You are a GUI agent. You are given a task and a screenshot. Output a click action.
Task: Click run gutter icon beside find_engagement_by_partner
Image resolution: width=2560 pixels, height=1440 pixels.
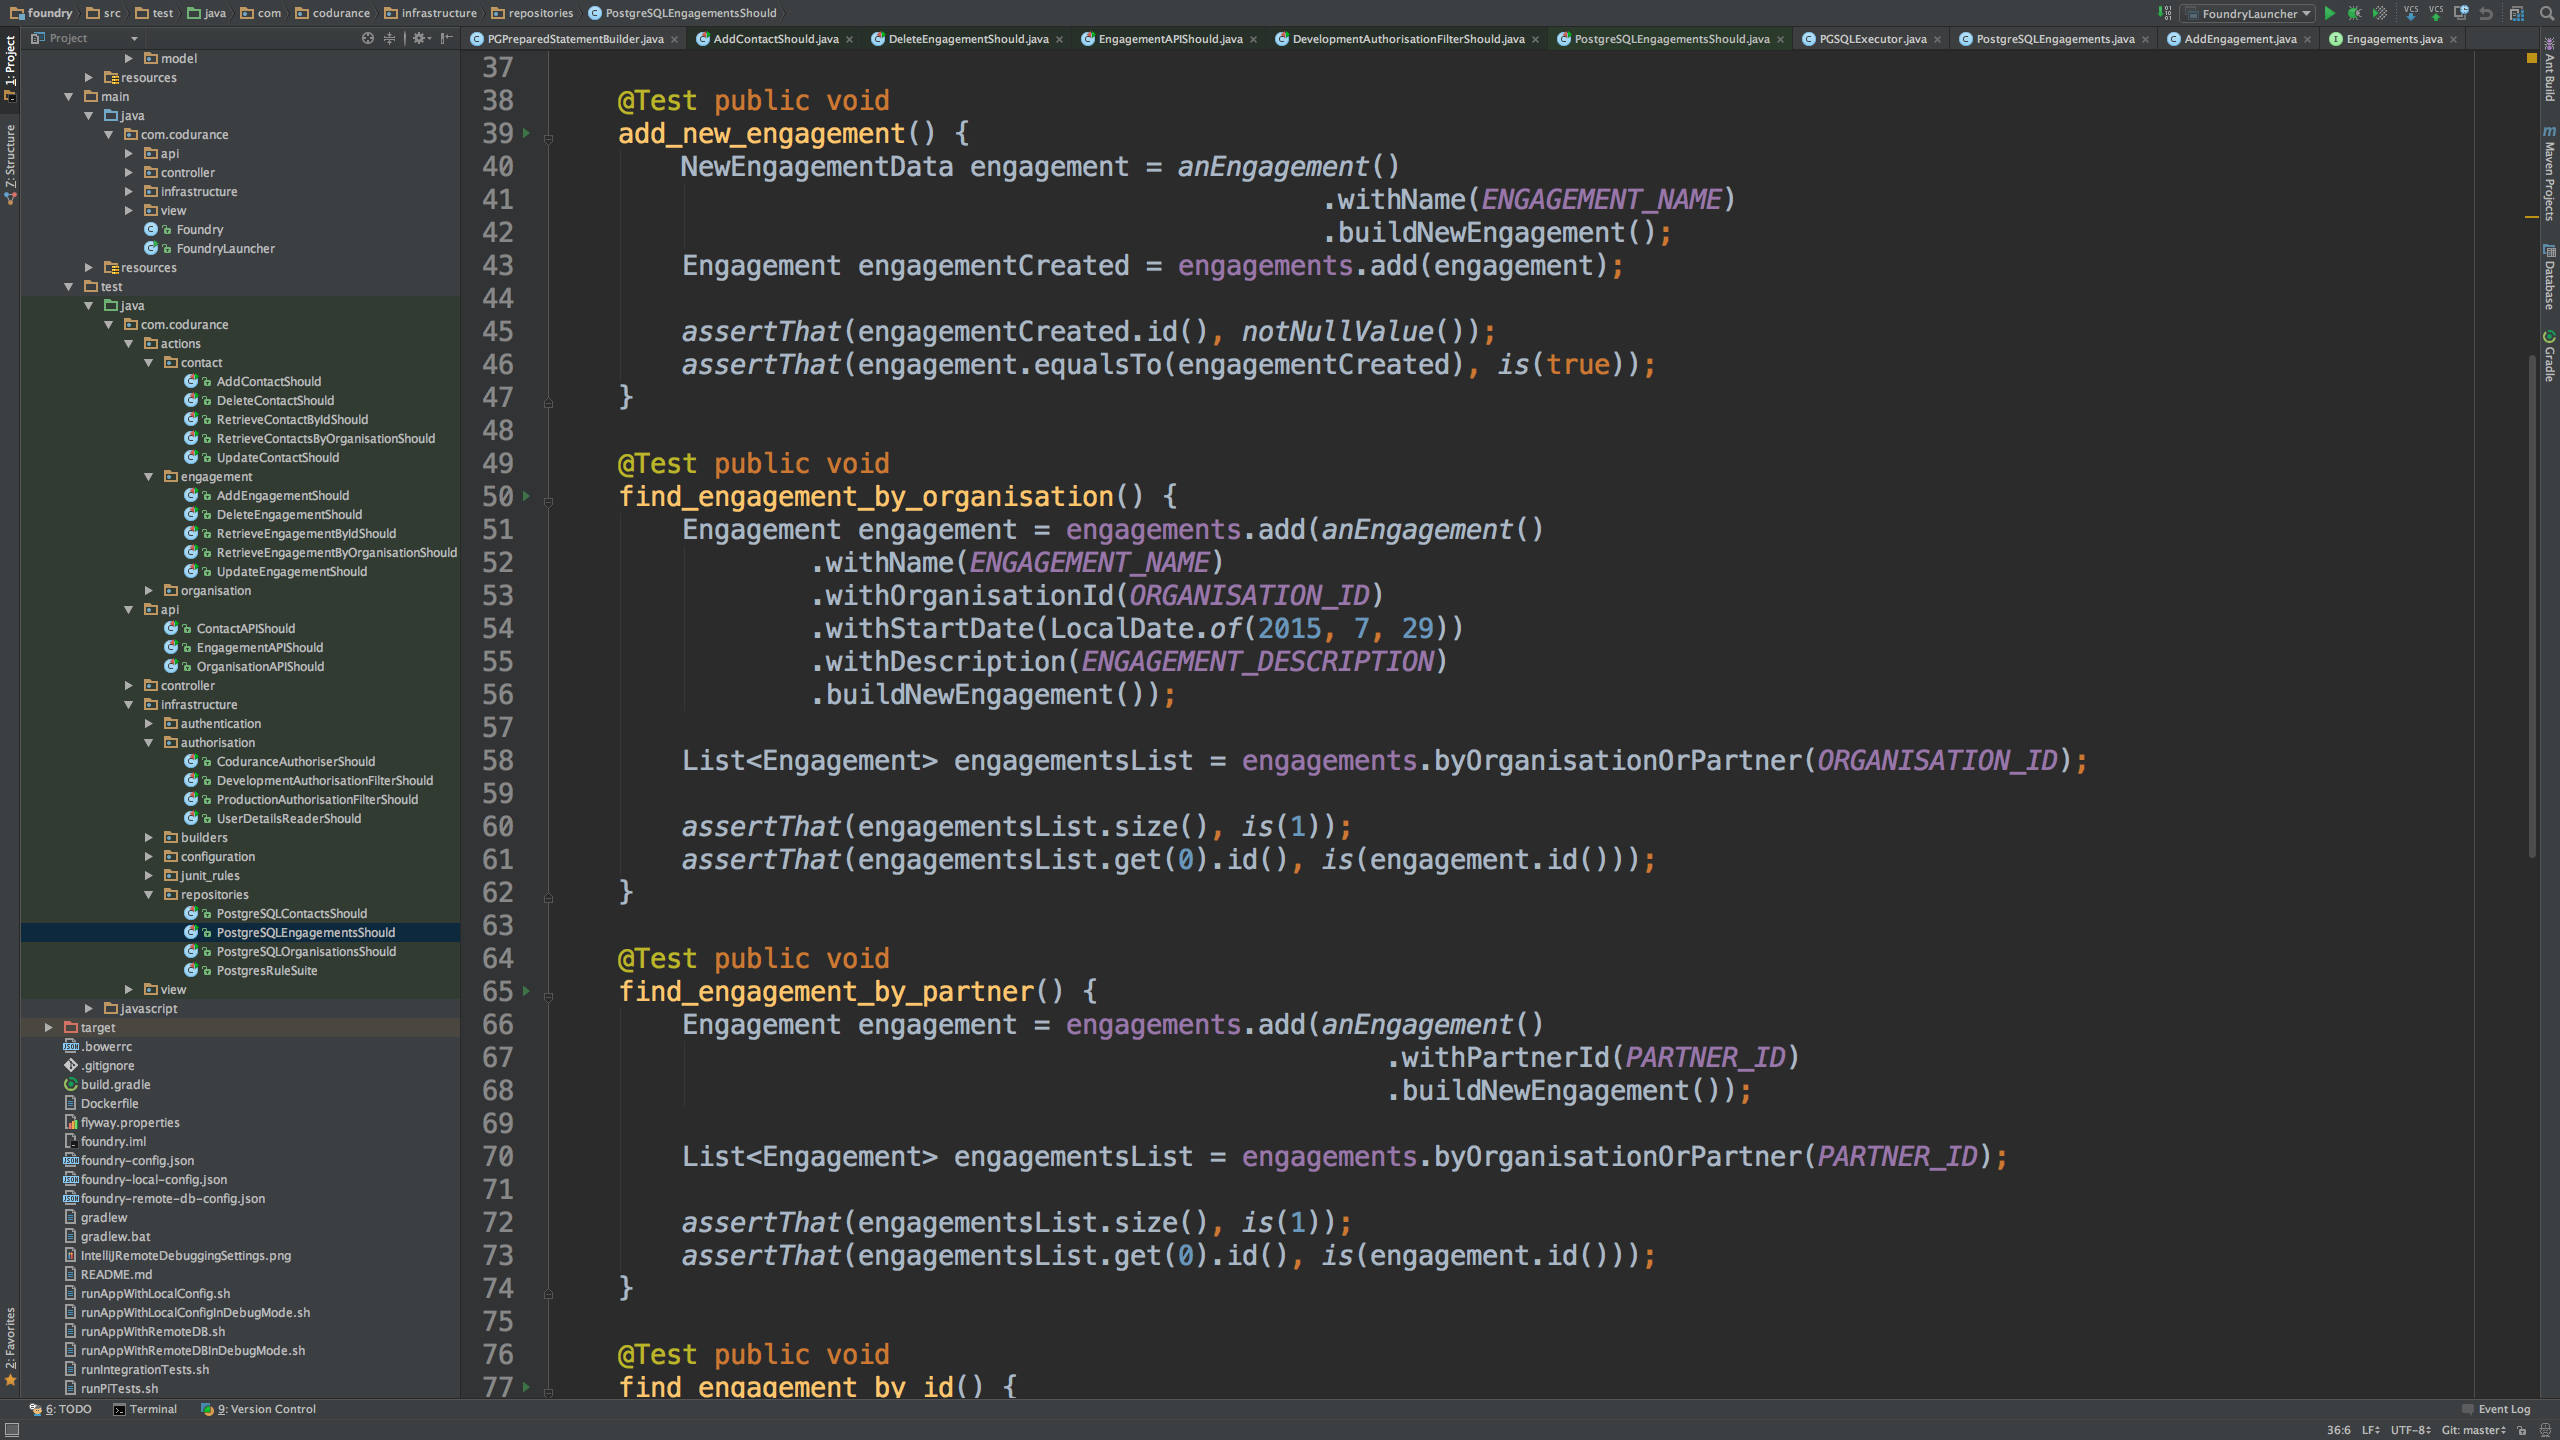coord(526,991)
